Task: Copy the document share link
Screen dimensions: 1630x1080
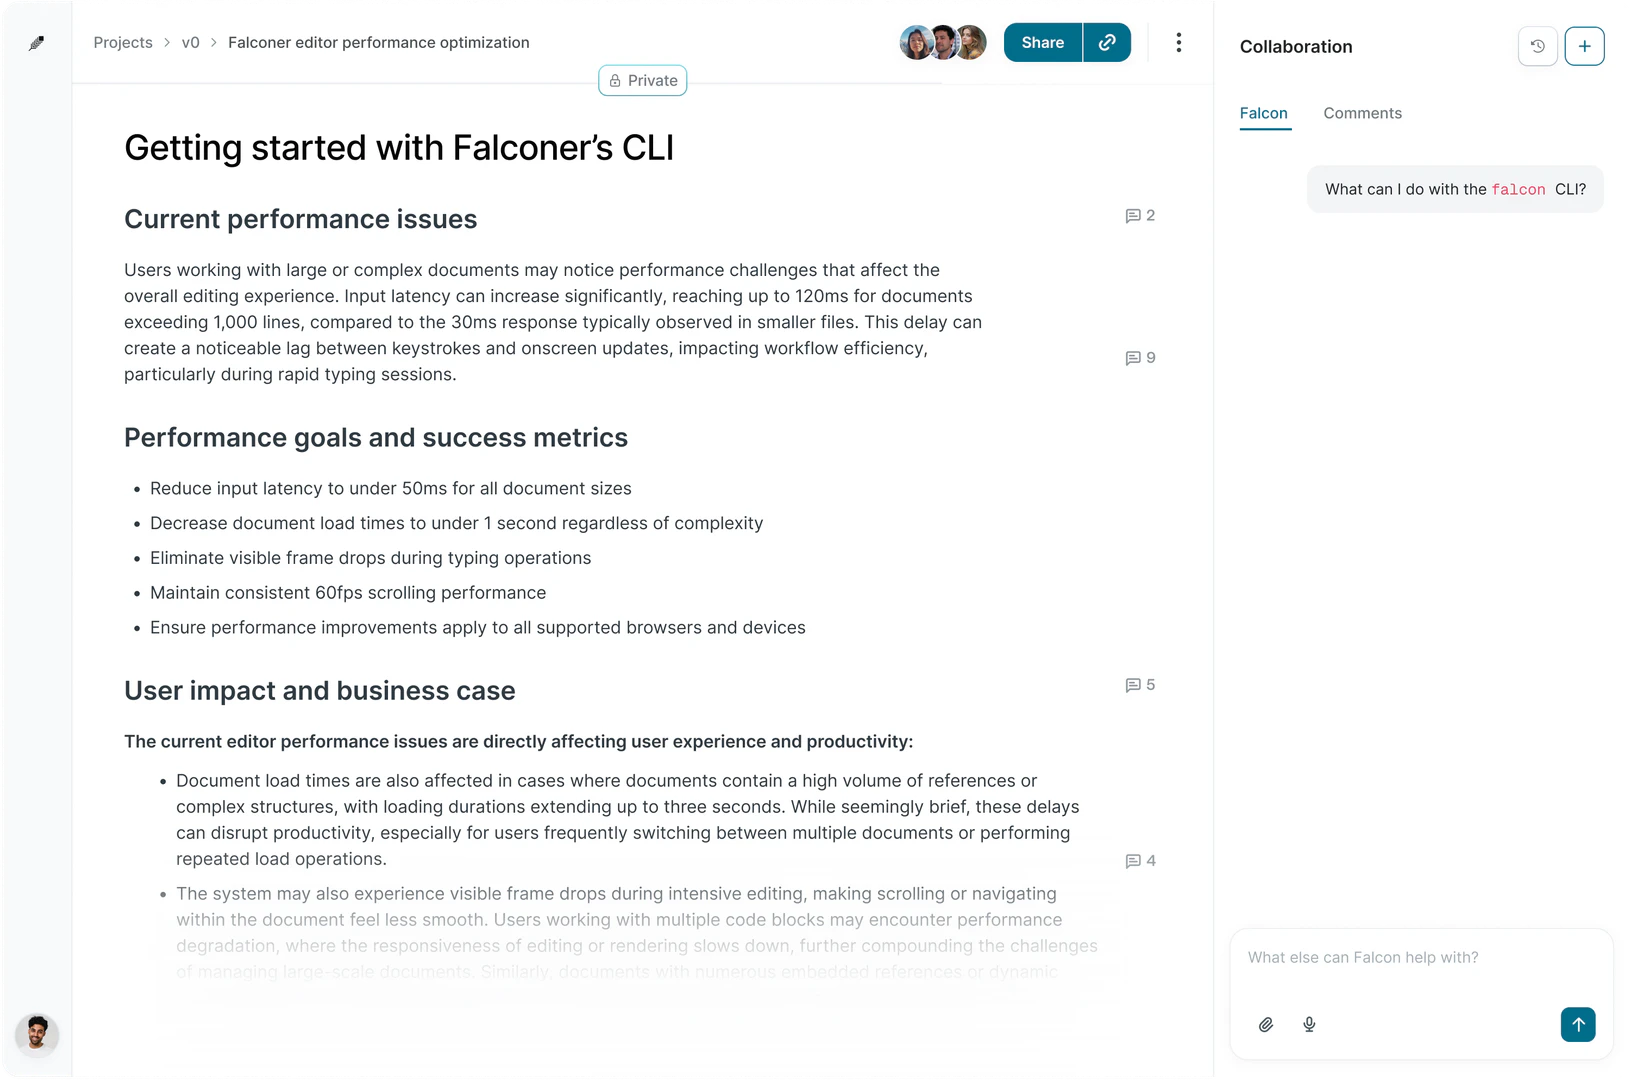Action: (x=1107, y=42)
